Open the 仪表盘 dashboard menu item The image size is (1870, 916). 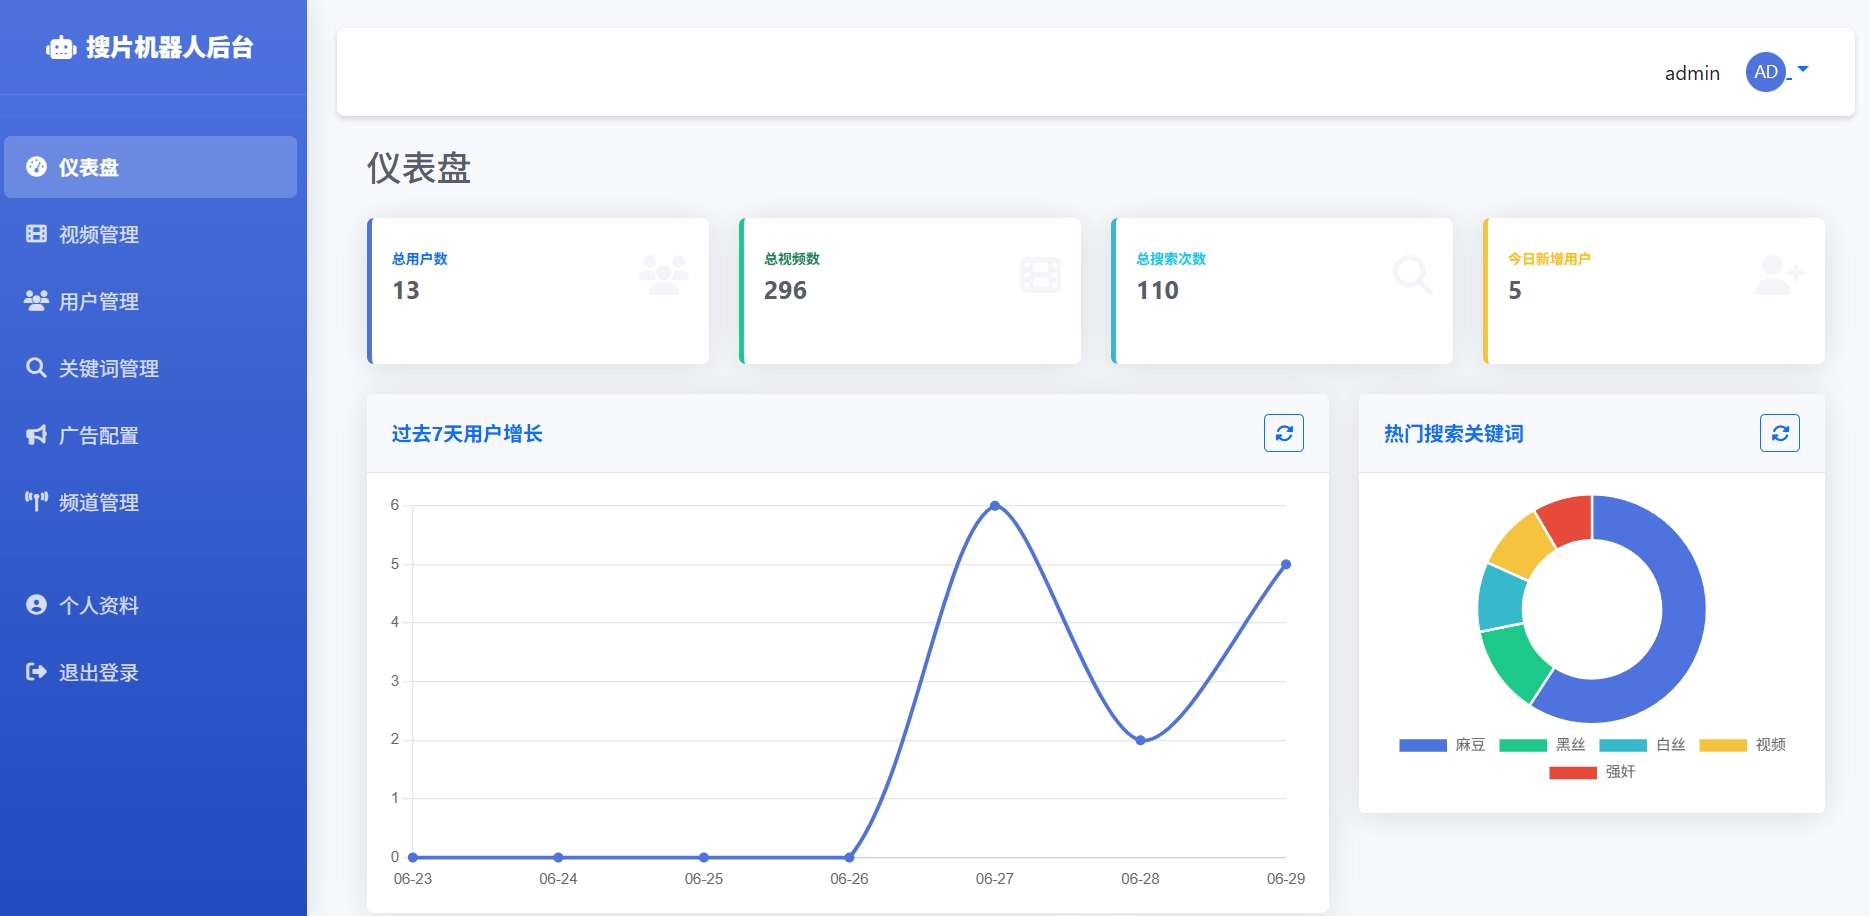pyautogui.click(x=150, y=167)
